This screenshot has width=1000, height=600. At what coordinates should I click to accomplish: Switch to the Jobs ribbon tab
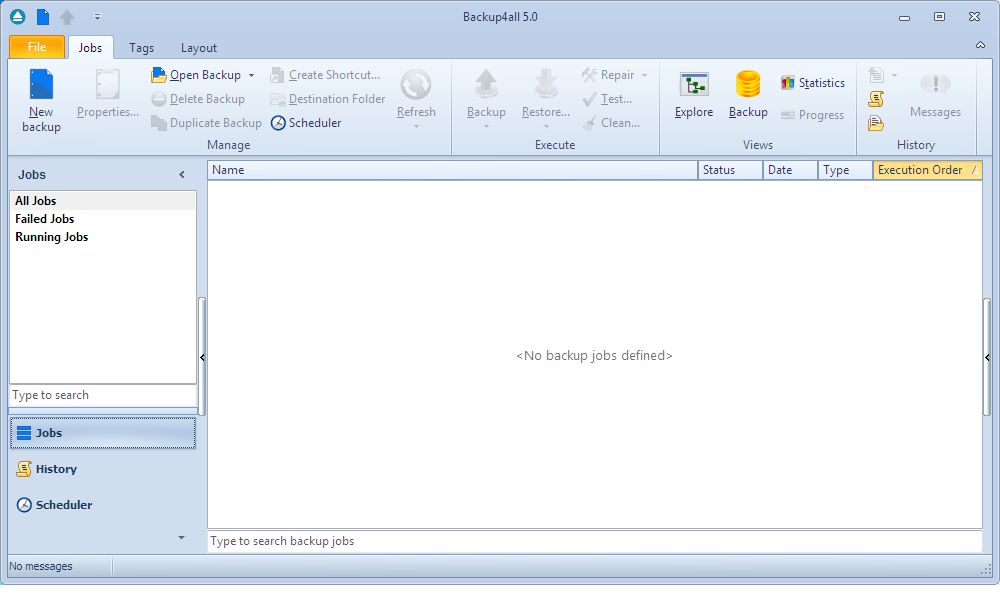click(90, 48)
